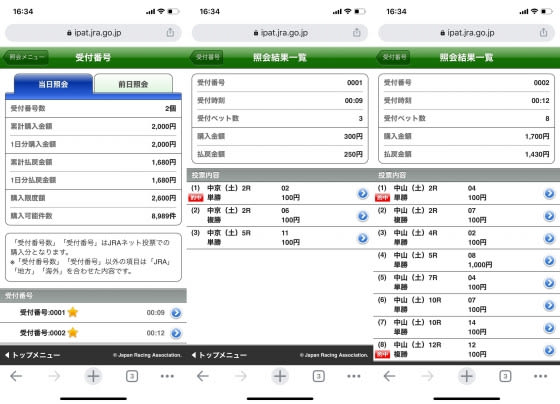
Task: Go back via 照会メニュー button
Action: click(x=26, y=57)
